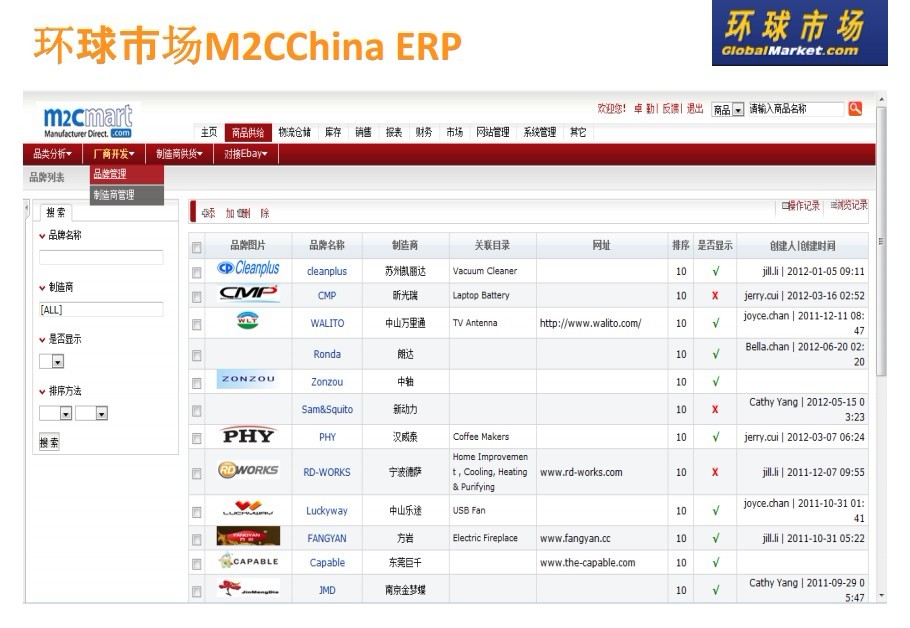This screenshot has width=910, height=628.
Task: Open the RD-WORKS brand name link
Action: pyautogui.click(x=327, y=472)
